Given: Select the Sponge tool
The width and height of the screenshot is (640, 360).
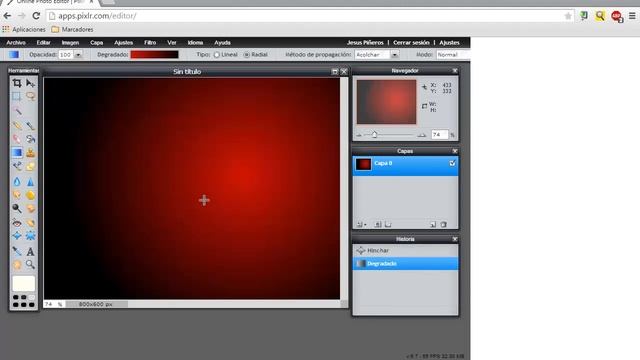Looking at the screenshot, I should tap(31, 195).
